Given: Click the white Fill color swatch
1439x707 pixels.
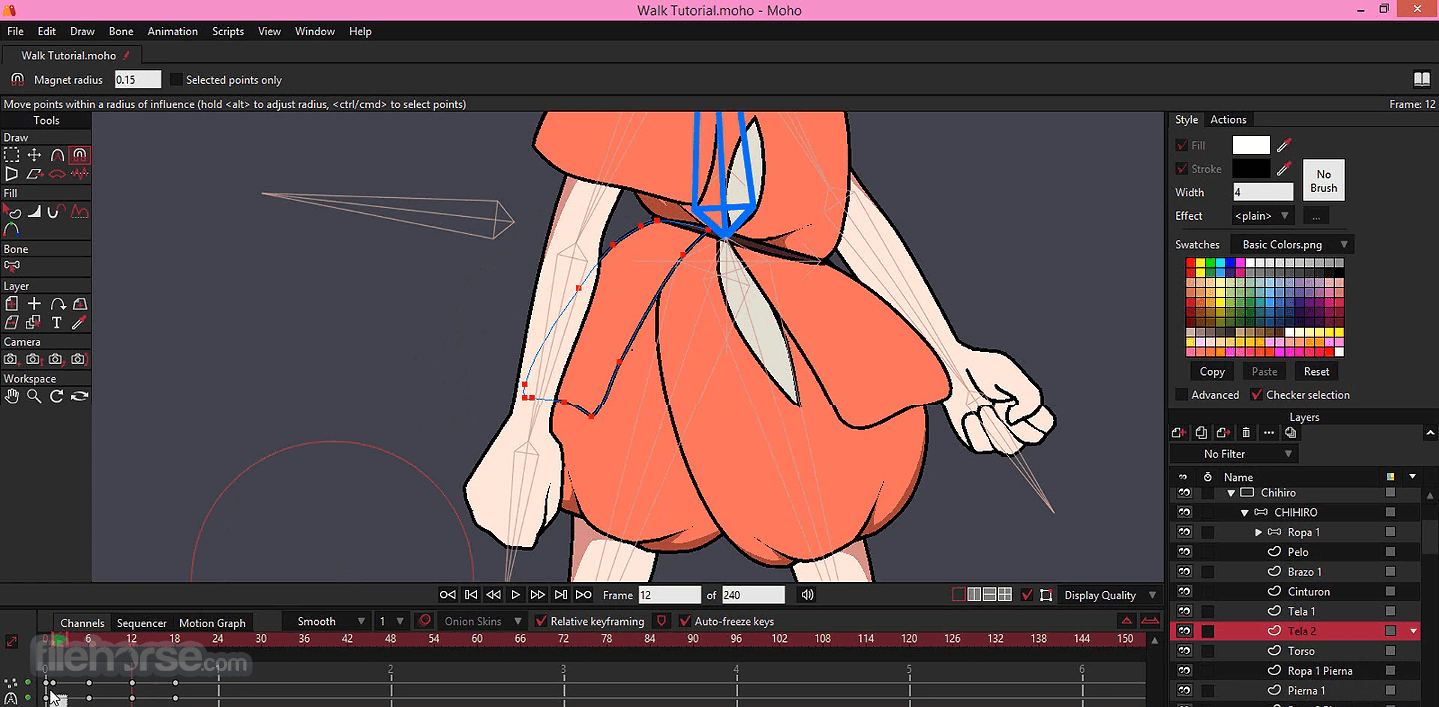Looking at the screenshot, I should [1251, 146].
